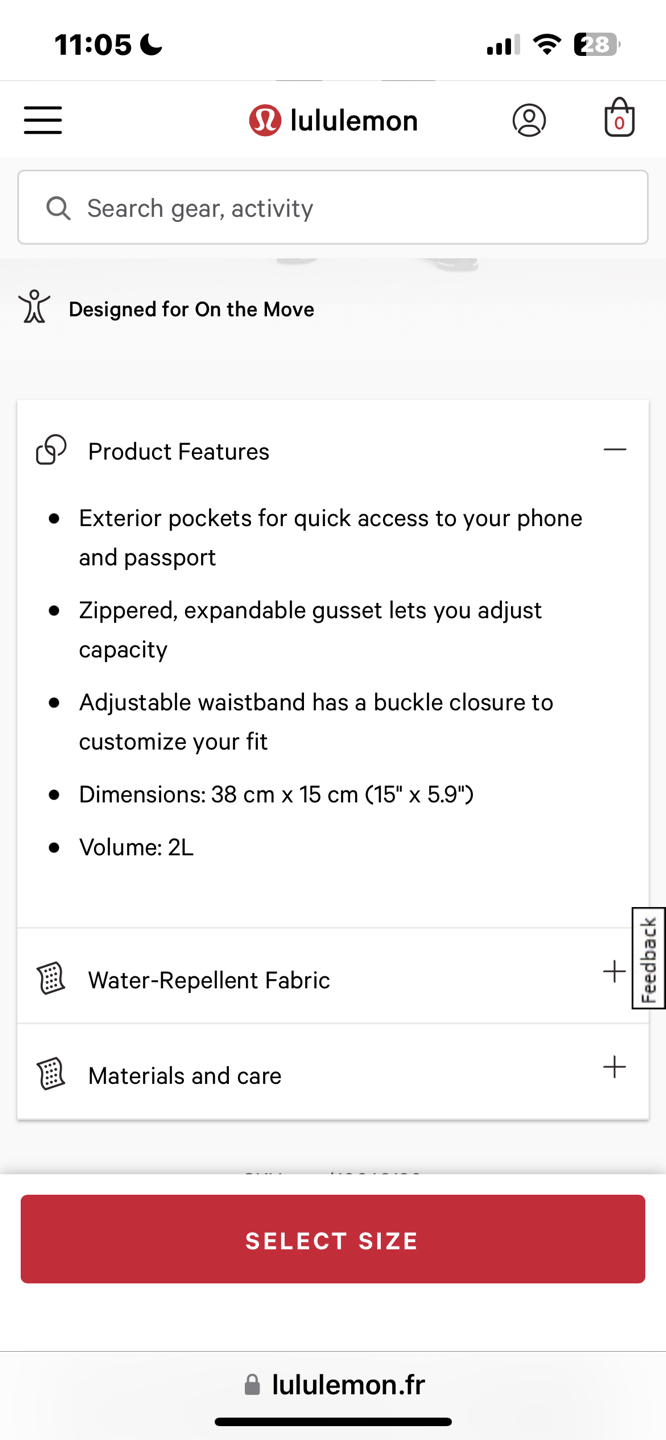Viewport: 666px width, 1440px height.
Task: Open the Feedback side tab
Action: click(649, 958)
